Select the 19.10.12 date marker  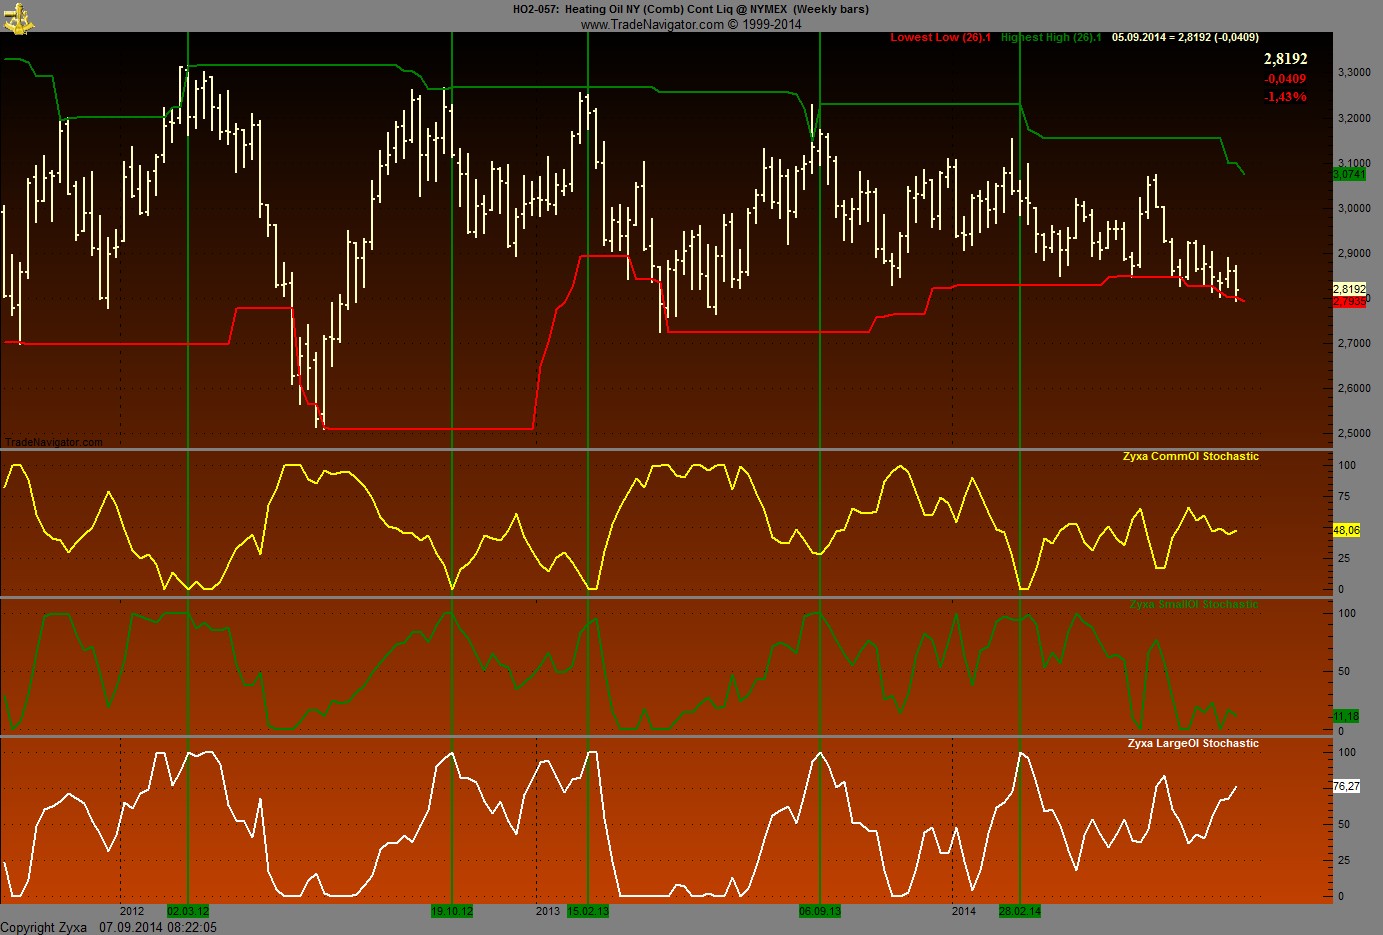click(x=452, y=911)
